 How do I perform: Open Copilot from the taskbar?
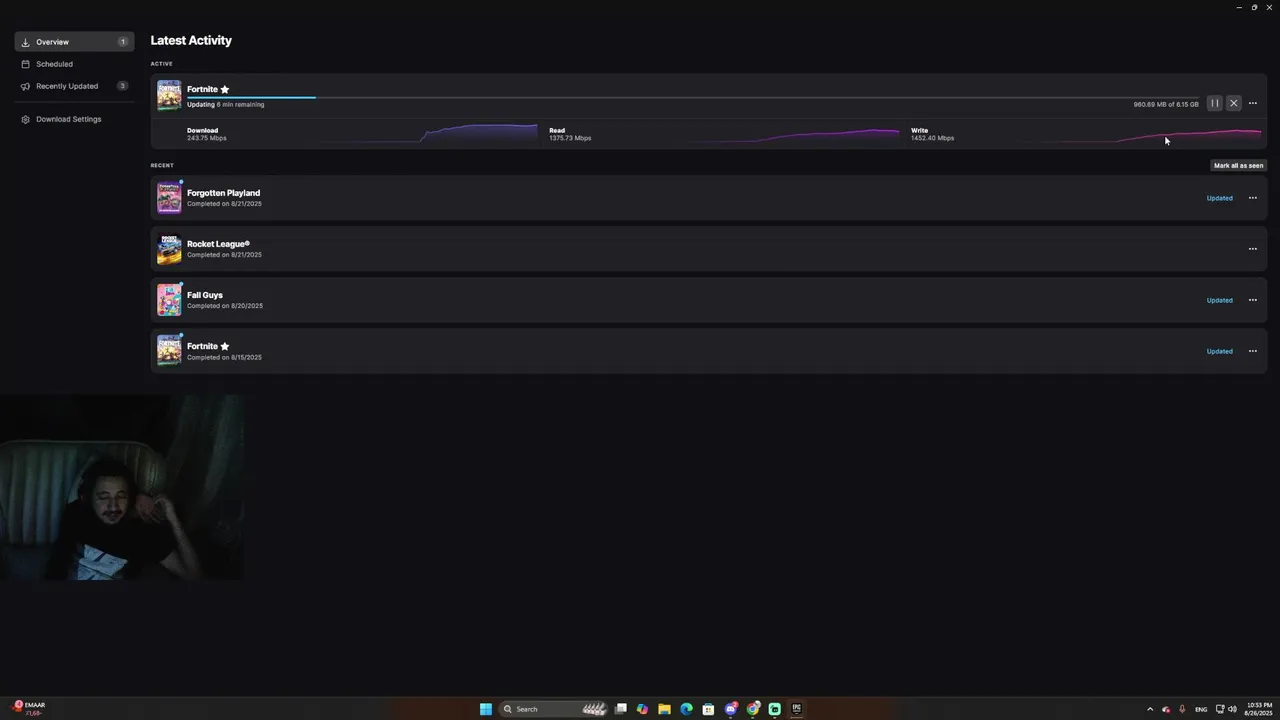[642, 709]
